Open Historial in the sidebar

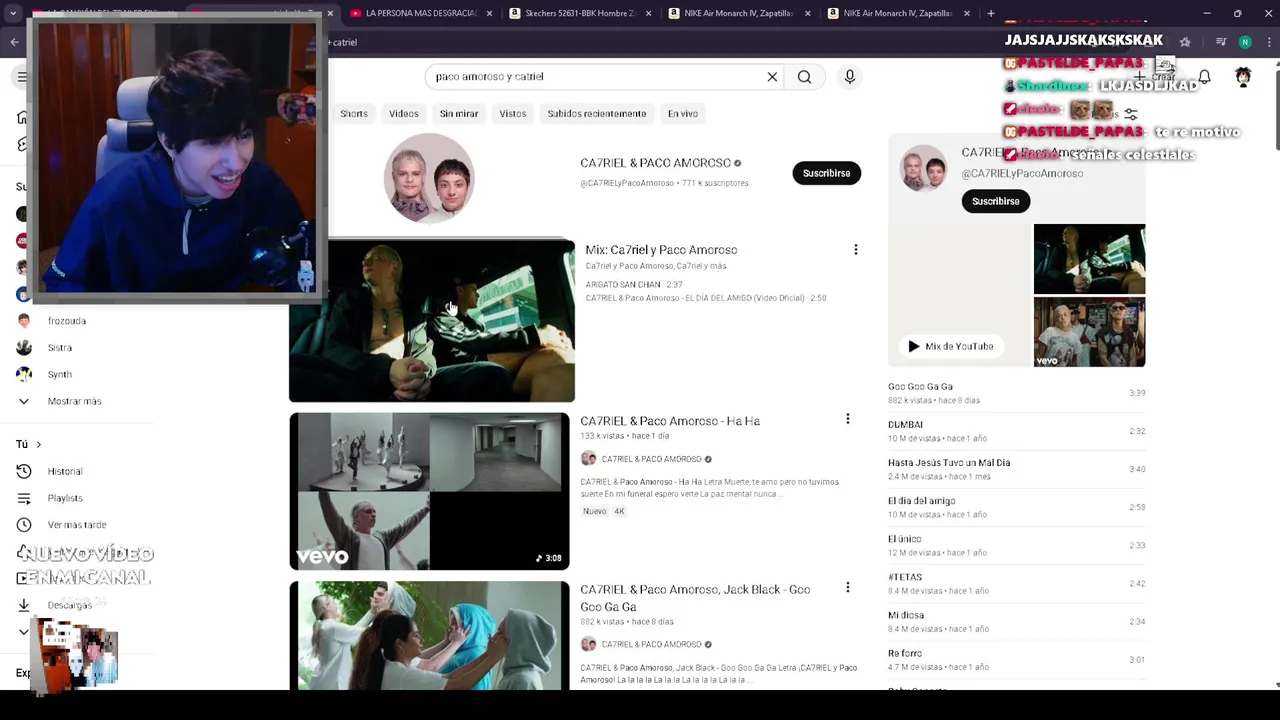(x=65, y=471)
